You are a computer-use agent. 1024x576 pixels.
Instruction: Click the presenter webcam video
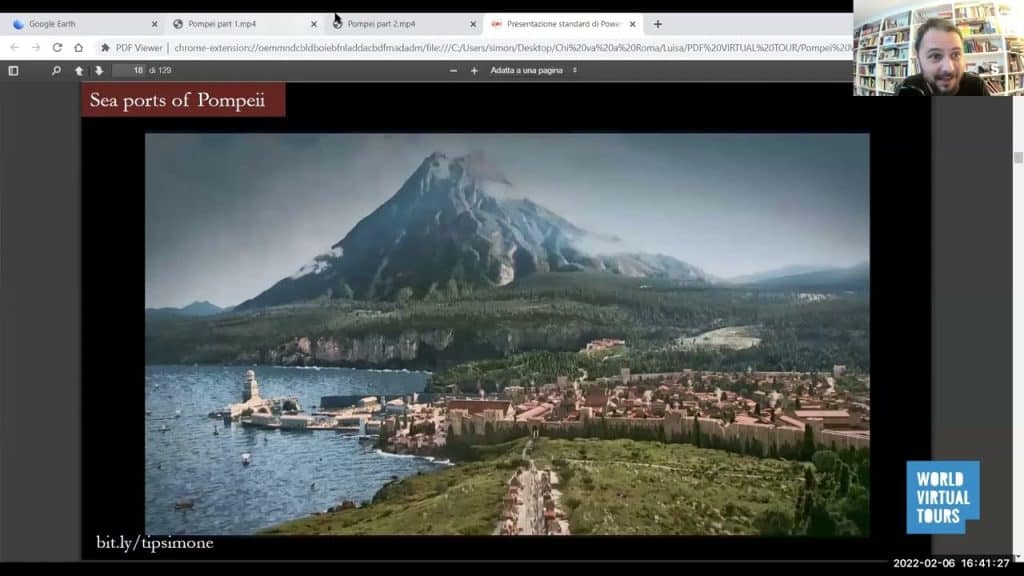(x=938, y=48)
